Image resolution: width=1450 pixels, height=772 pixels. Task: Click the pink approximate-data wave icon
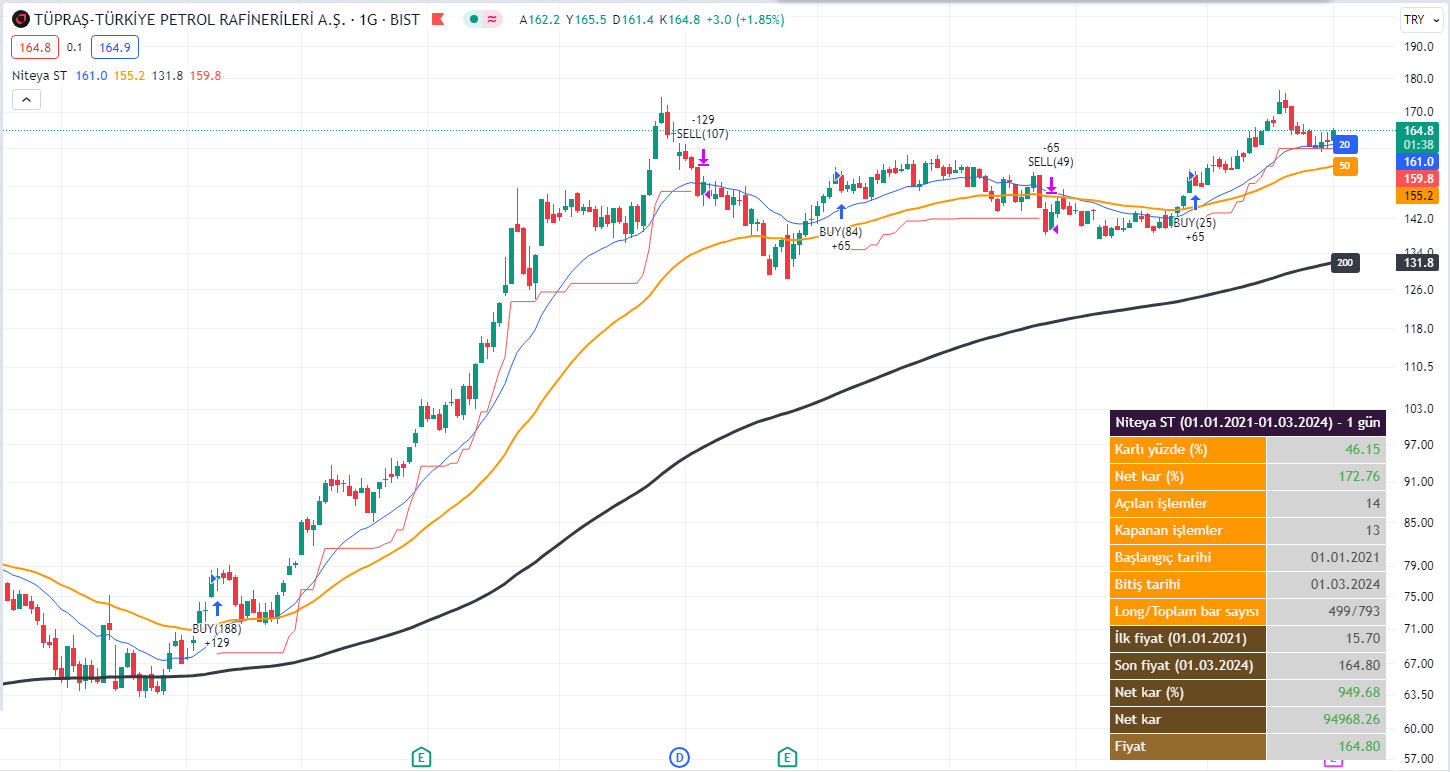[491, 20]
